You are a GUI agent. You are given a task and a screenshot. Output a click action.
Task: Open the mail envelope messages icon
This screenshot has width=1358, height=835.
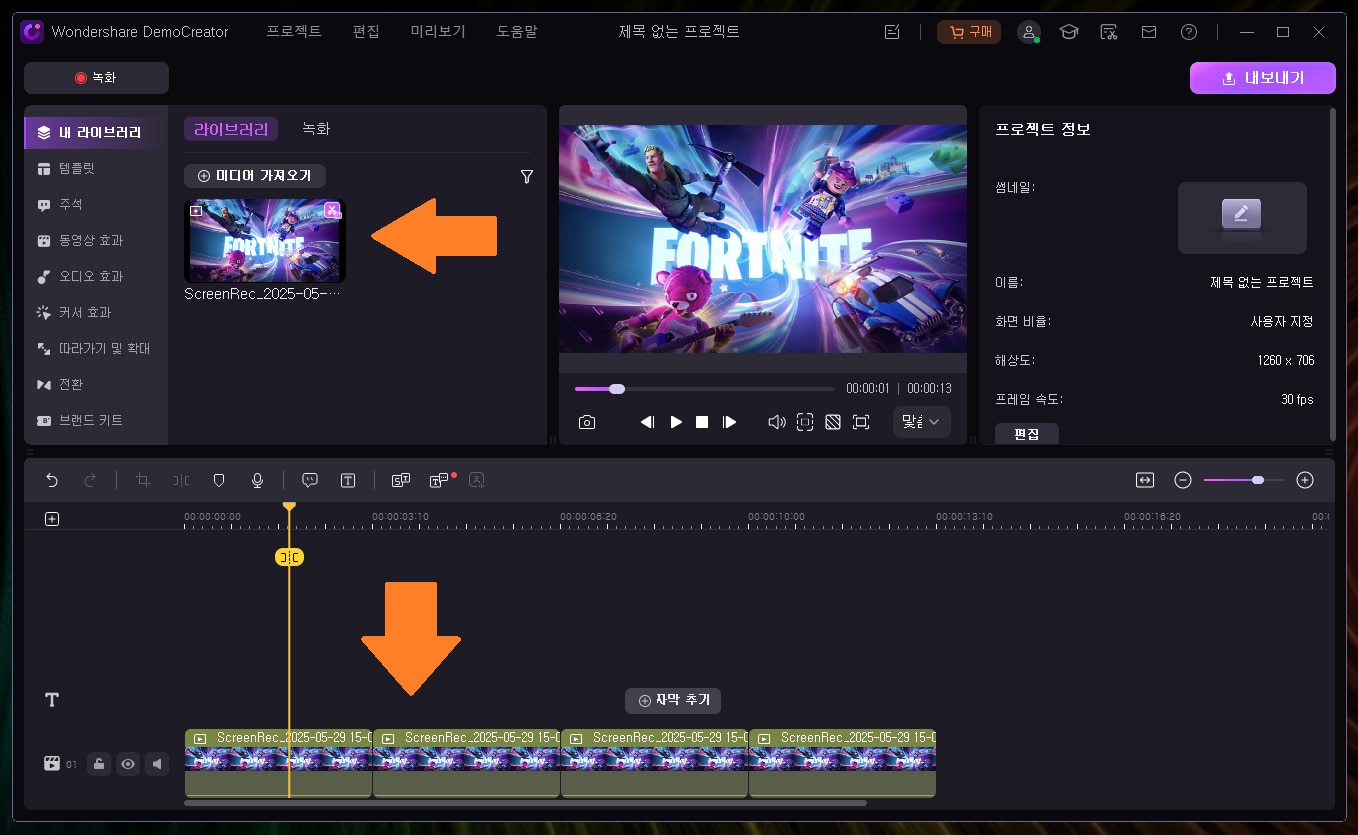pos(1149,32)
